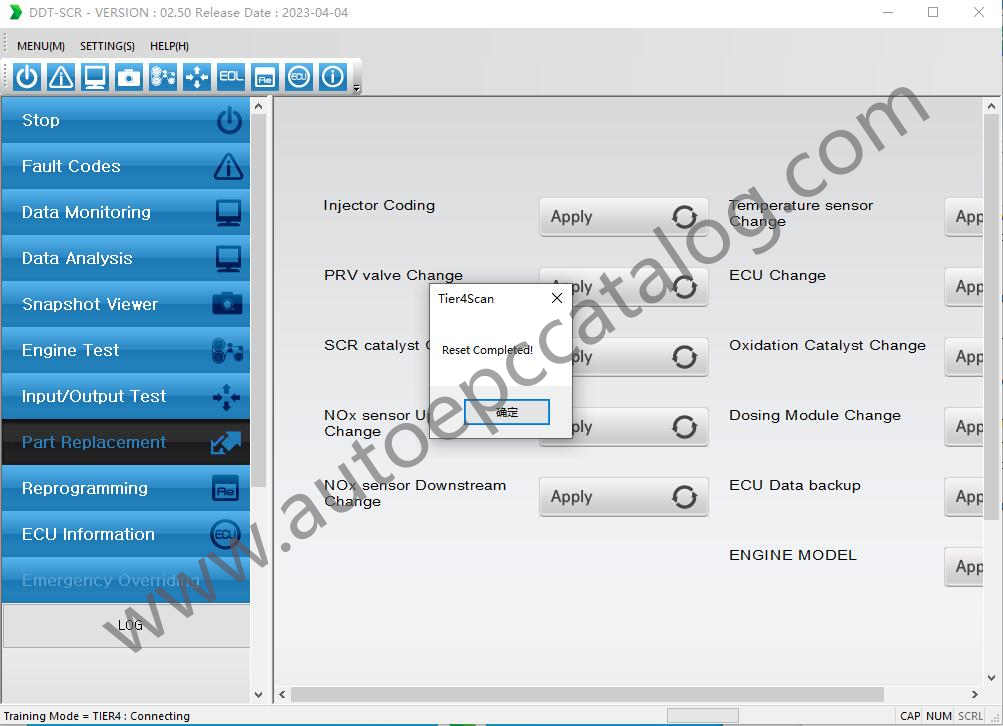Apply NOx sensor Downstream Change
The height and width of the screenshot is (726, 1003).
pos(623,497)
